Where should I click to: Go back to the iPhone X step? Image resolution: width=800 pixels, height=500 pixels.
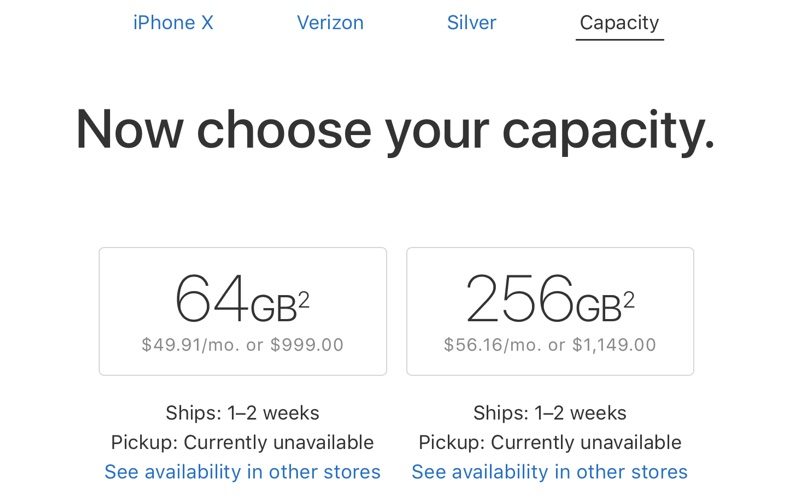tap(173, 22)
